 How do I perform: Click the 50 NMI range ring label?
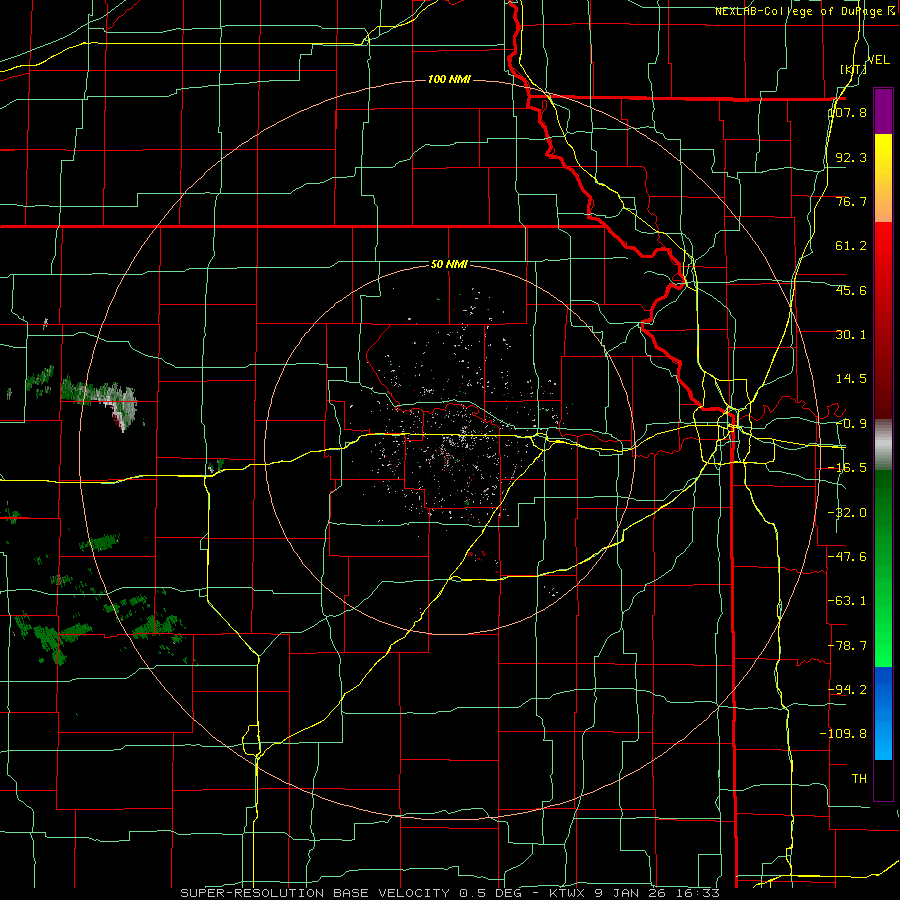449,264
